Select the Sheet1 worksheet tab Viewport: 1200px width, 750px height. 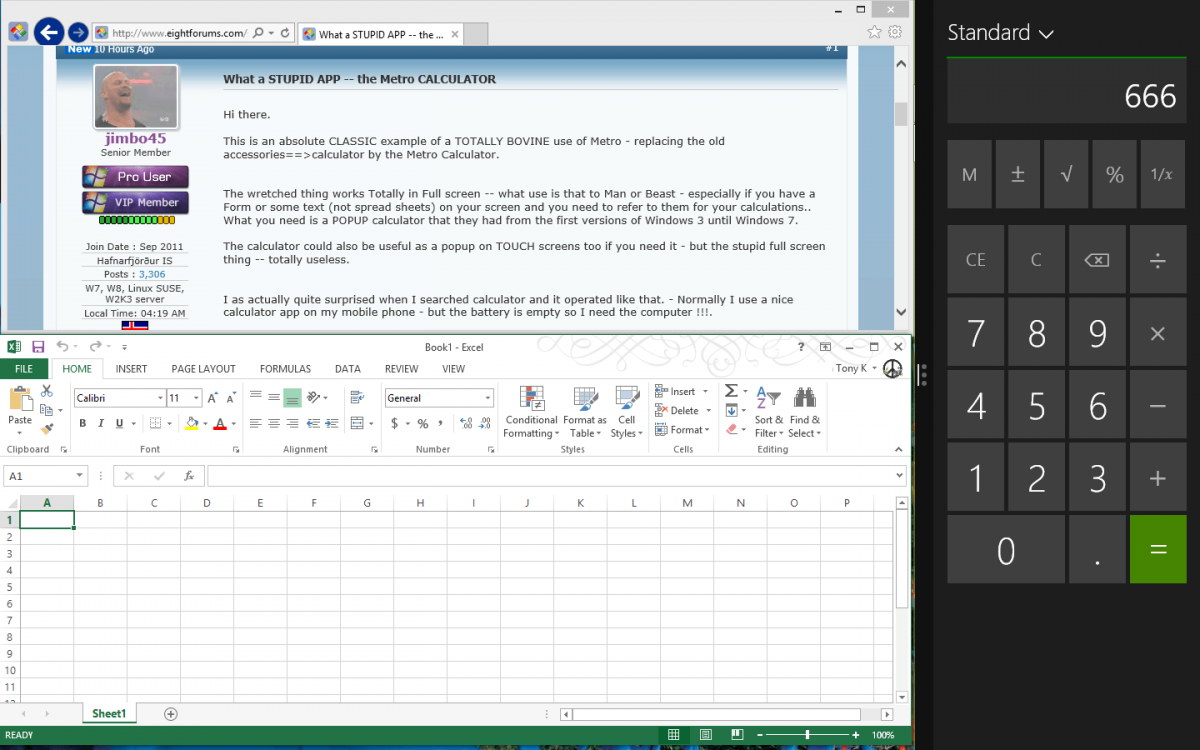click(109, 714)
